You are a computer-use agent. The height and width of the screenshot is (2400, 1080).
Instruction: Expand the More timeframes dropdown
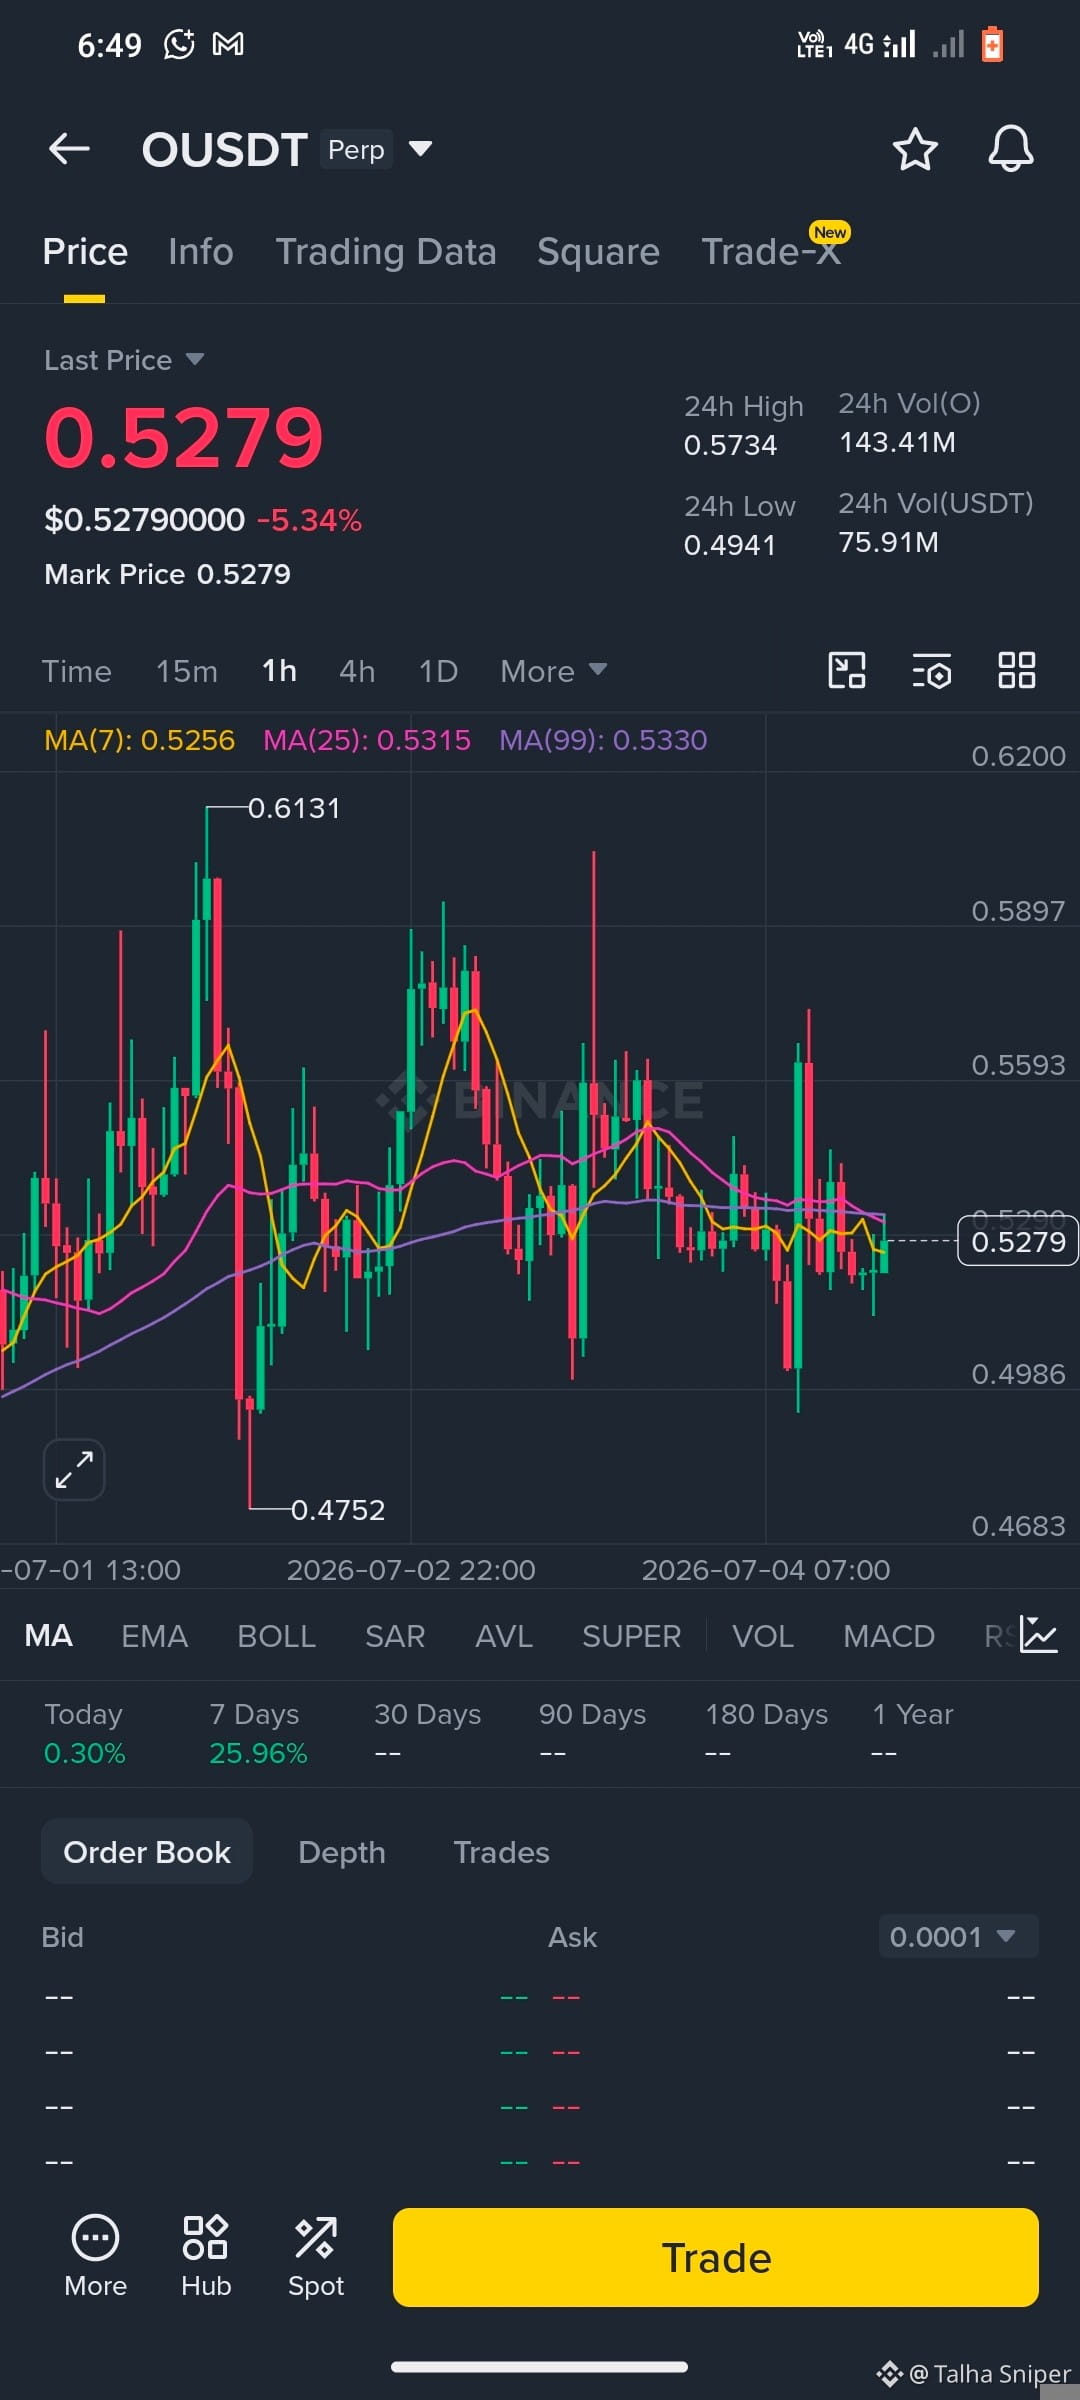(x=553, y=671)
